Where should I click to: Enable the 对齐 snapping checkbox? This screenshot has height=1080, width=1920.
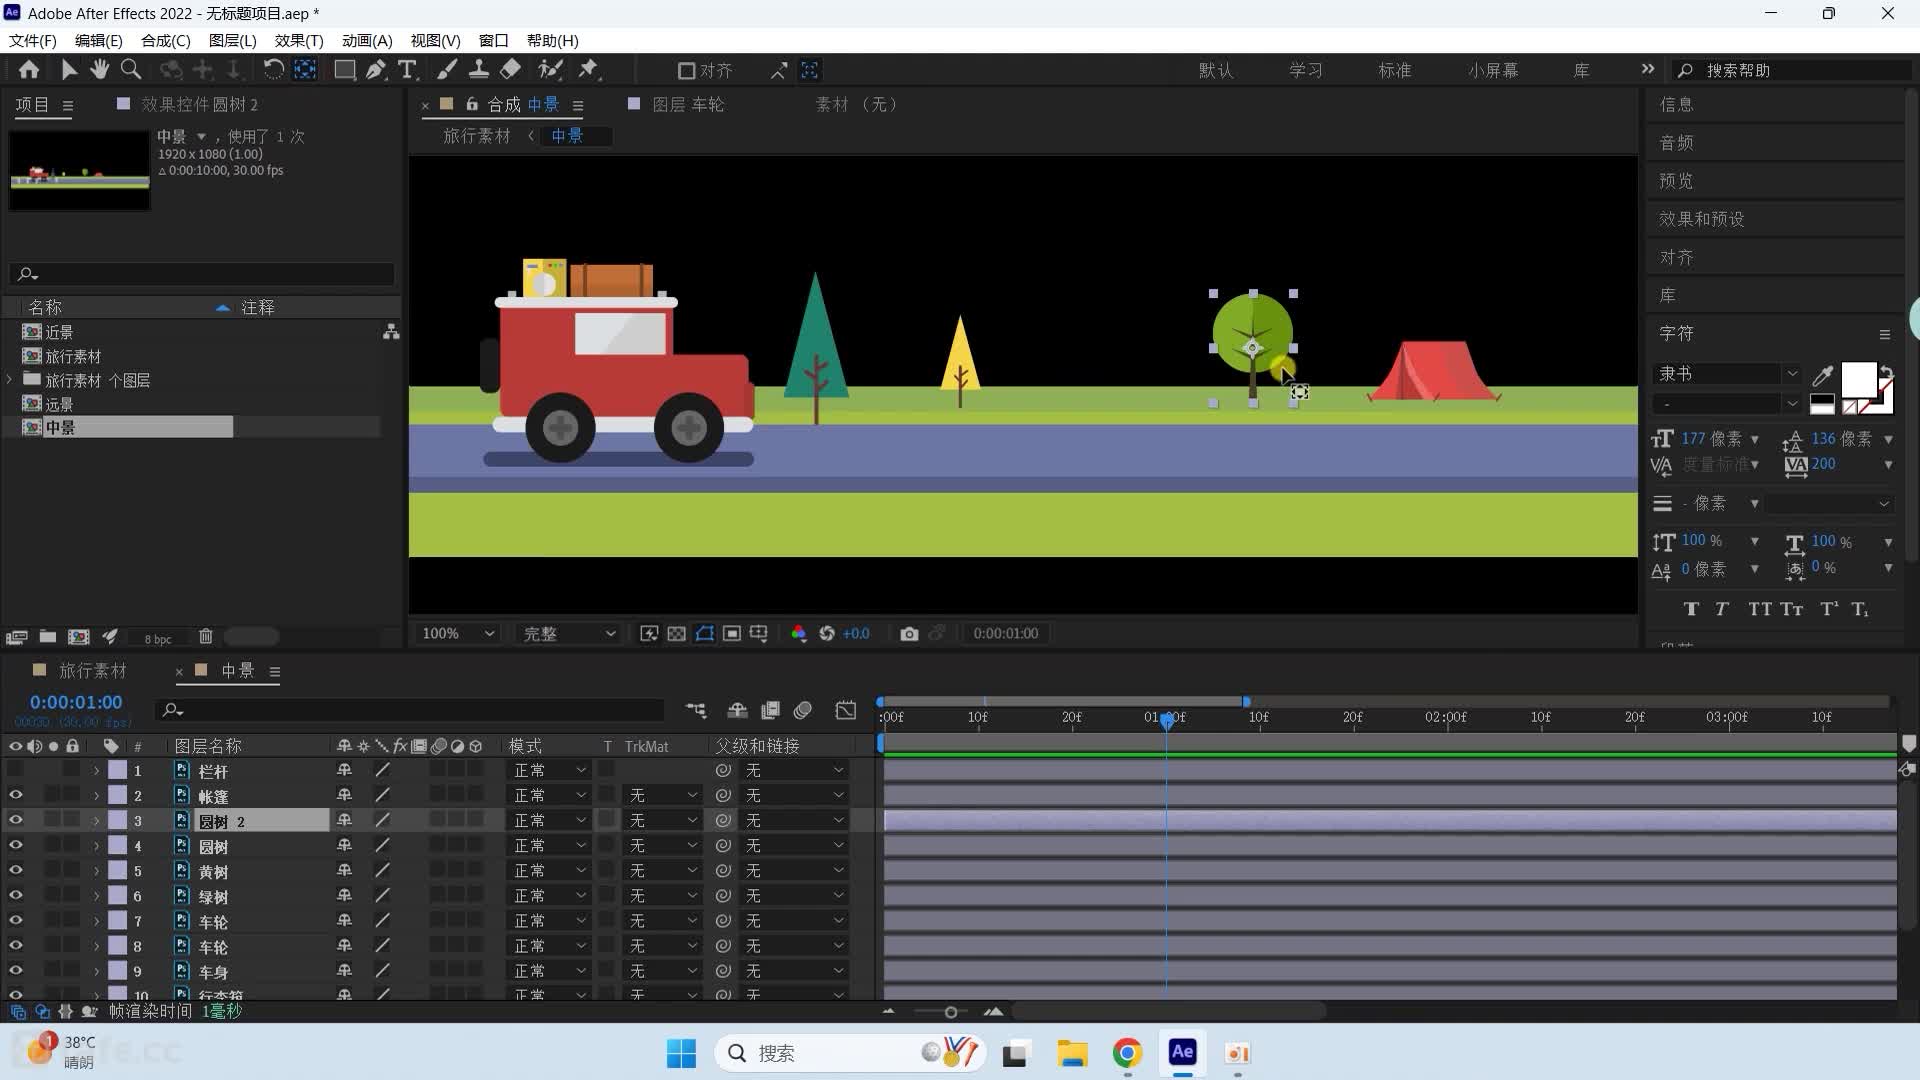[686, 71]
